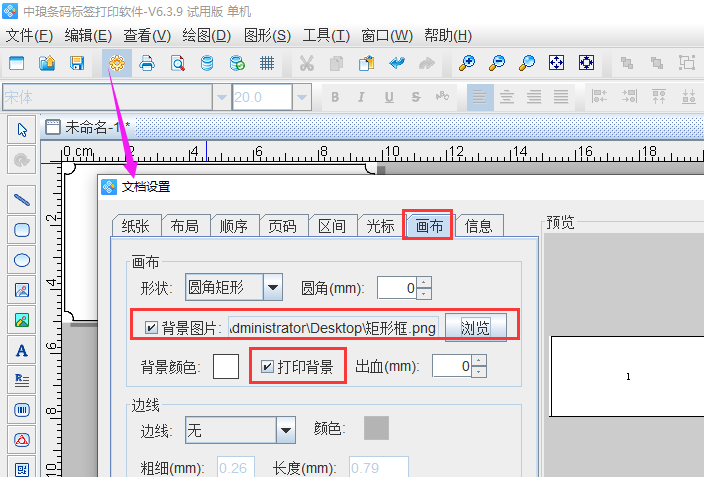Expand the 边线 border dropdown
The width and height of the screenshot is (704, 477).
pos(285,430)
